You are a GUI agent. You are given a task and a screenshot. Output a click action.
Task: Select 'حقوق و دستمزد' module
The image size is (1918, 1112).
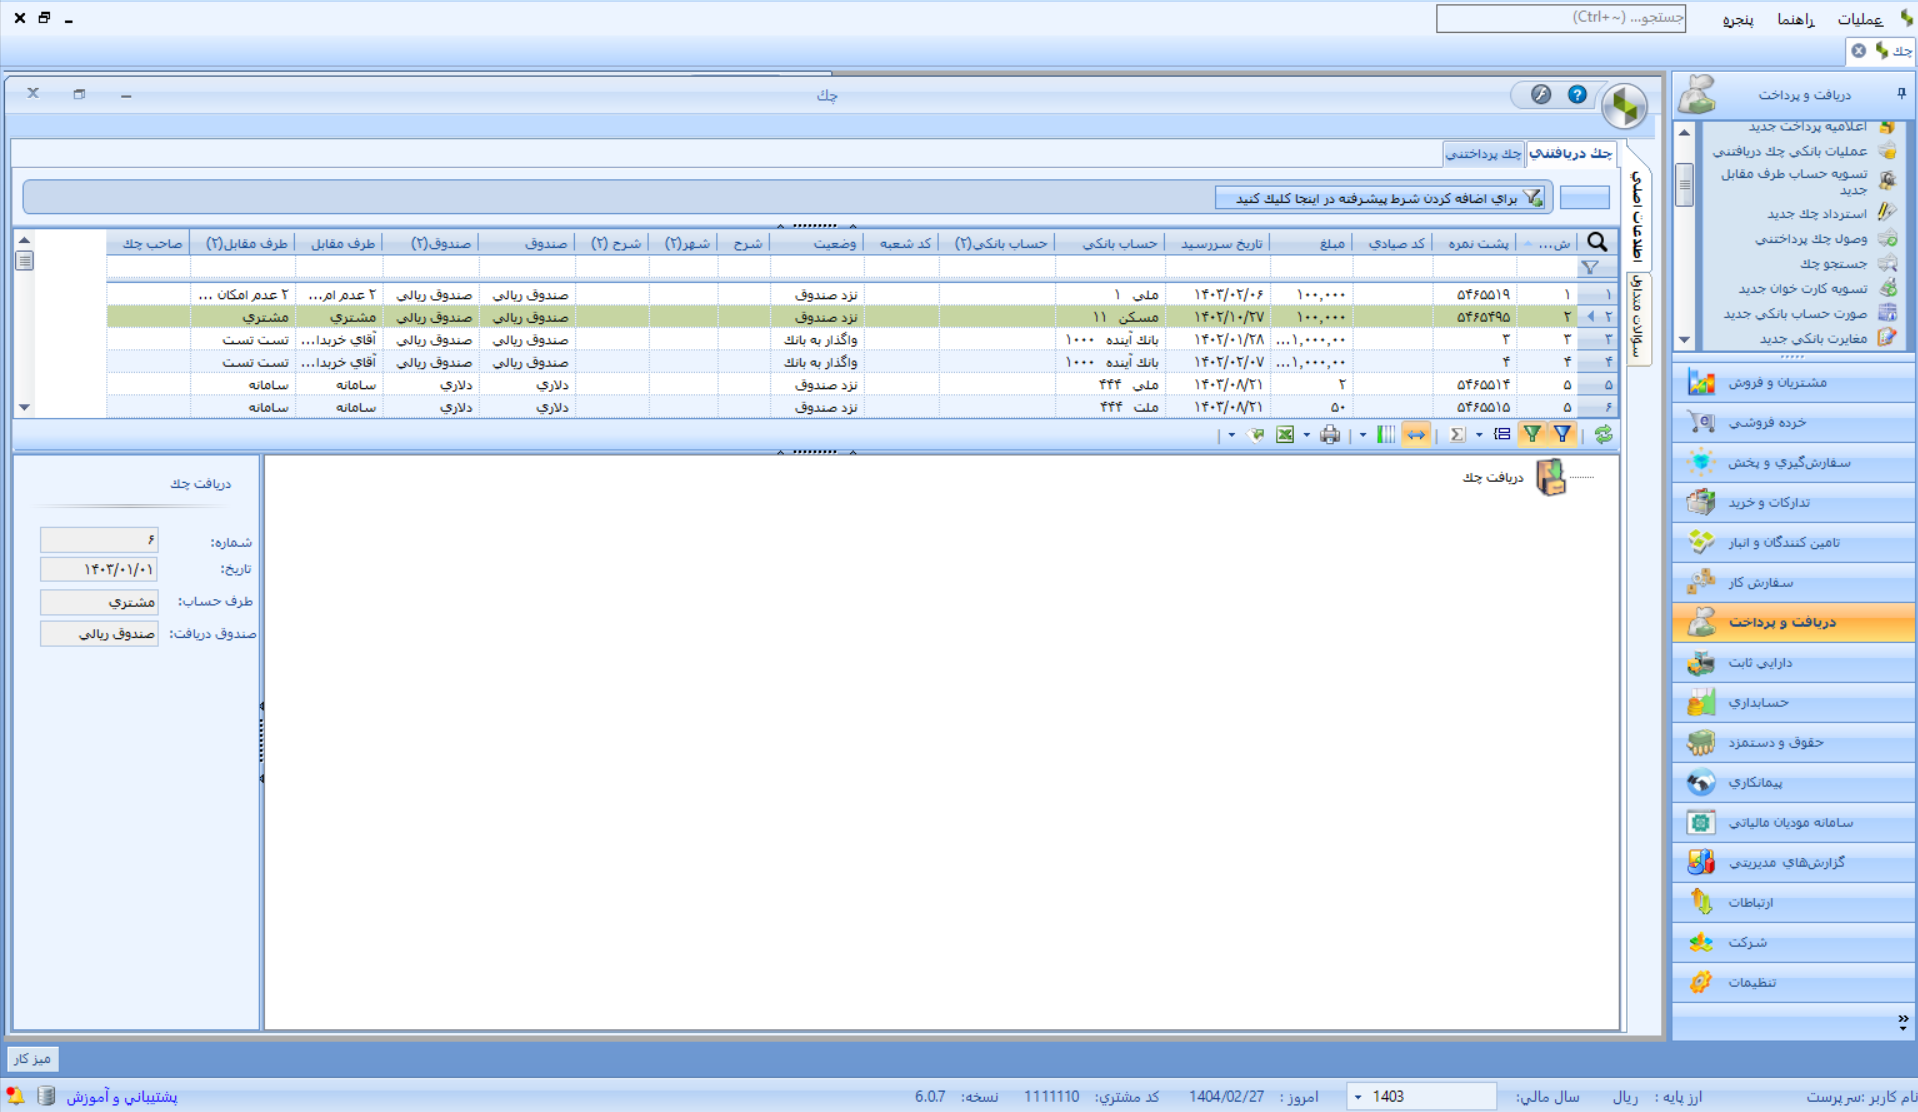tap(1793, 742)
